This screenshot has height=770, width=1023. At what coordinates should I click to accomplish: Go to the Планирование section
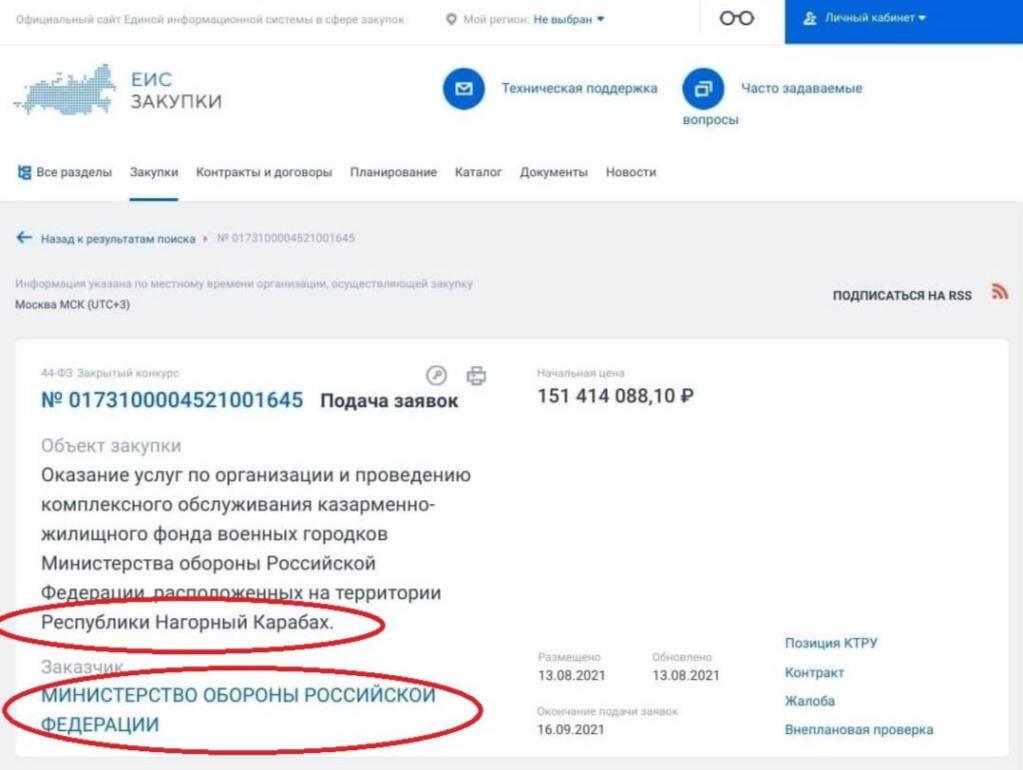click(393, 172)
